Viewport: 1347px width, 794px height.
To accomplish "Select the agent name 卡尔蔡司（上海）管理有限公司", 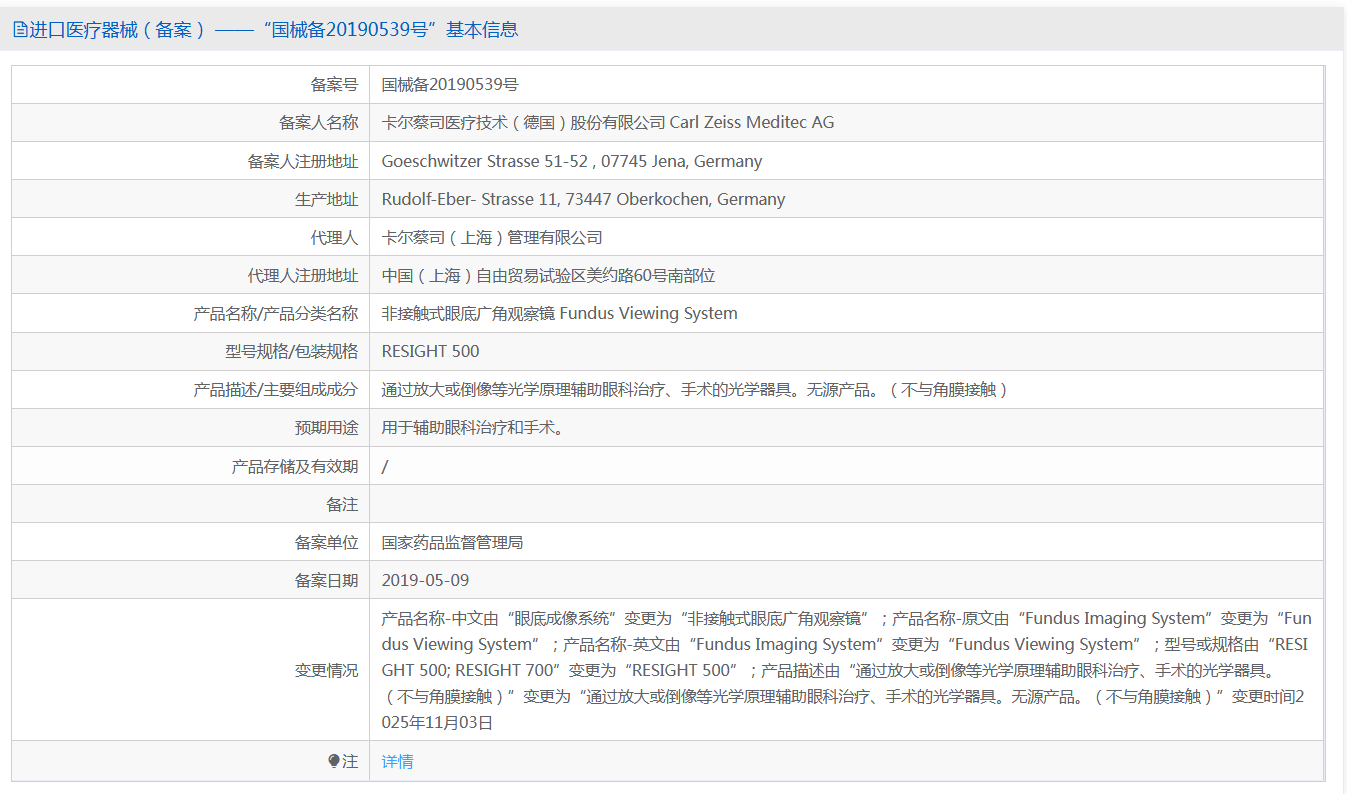I will [x=492, y=237].
